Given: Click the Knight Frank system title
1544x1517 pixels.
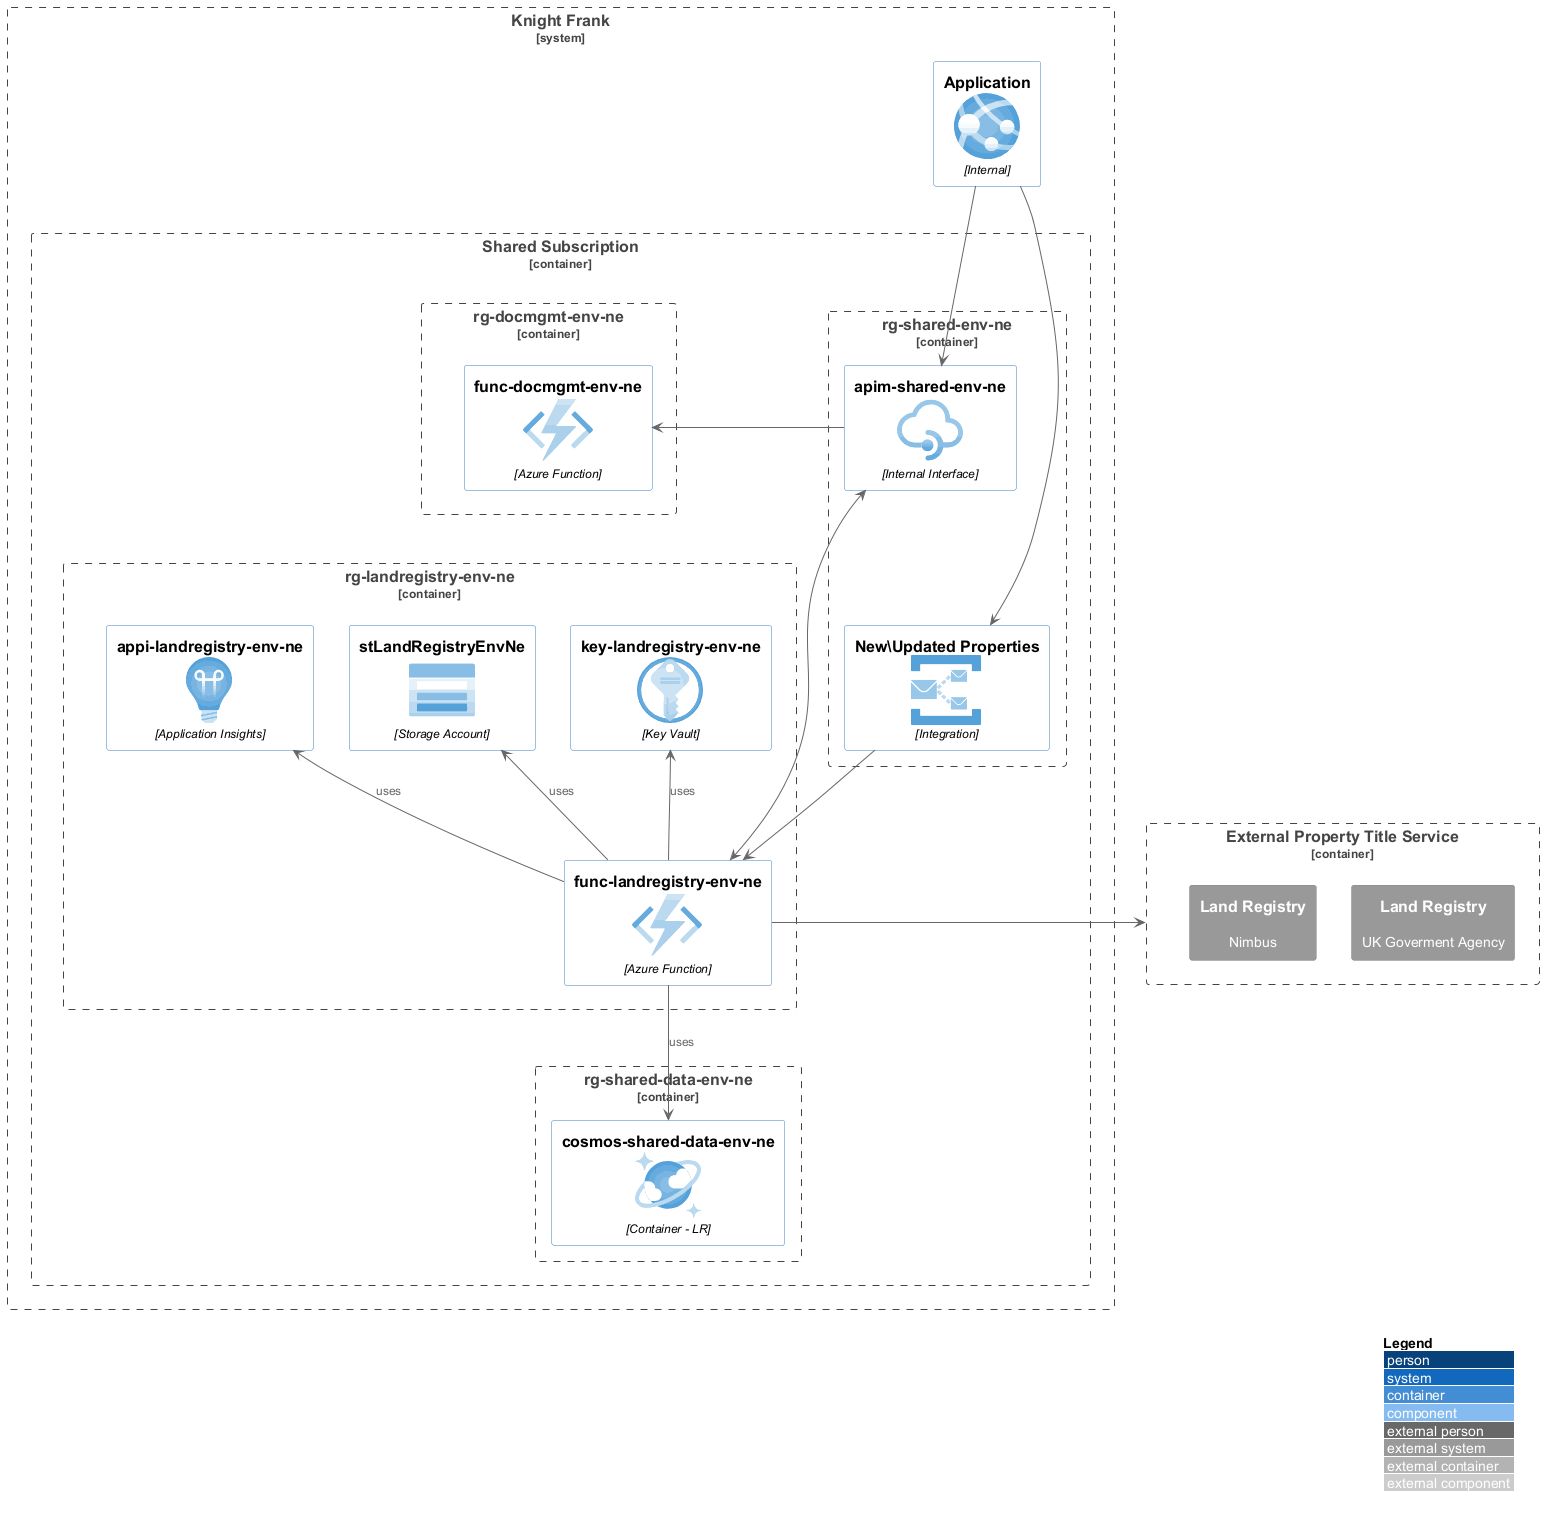Looking at the screenshot, I should pyautogui.click(x=560, y=21).
